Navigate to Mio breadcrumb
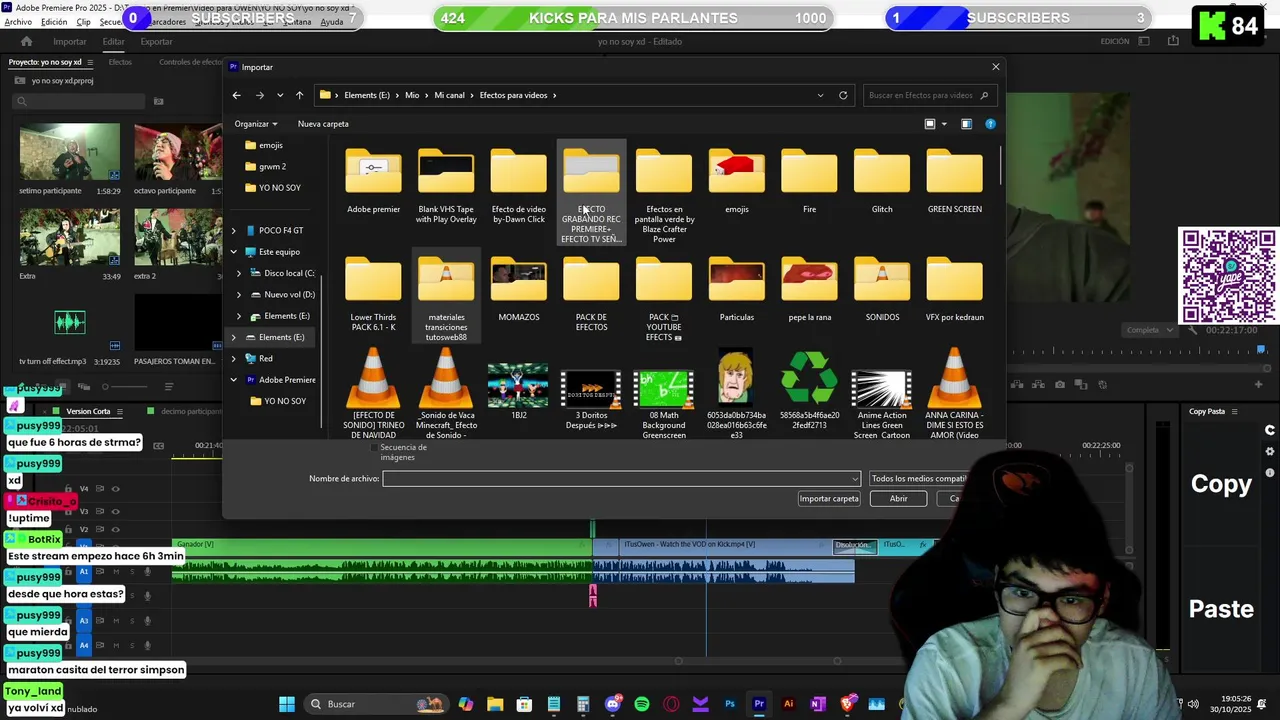1280x720 pixels. tap(412, 95)
